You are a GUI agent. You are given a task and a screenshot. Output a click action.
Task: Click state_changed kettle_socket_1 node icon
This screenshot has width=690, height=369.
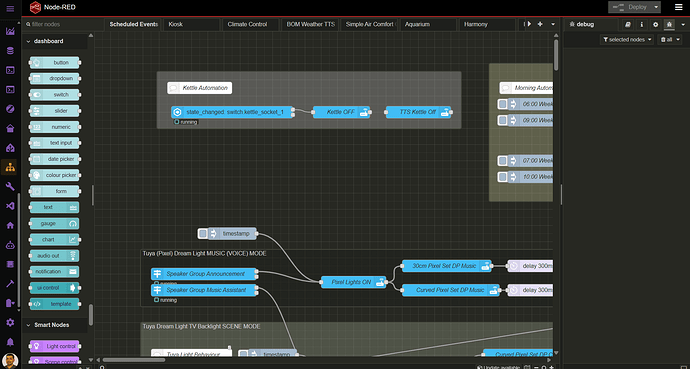177,112
